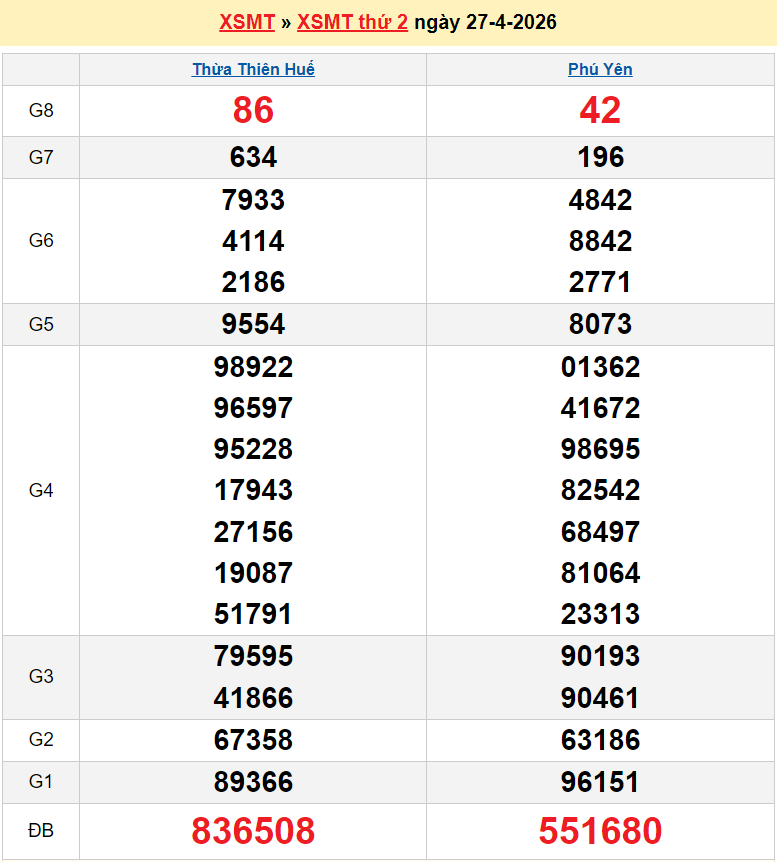
Task: Click G2 number 63186
Action: pyautogui.click(x=600, y=740)
